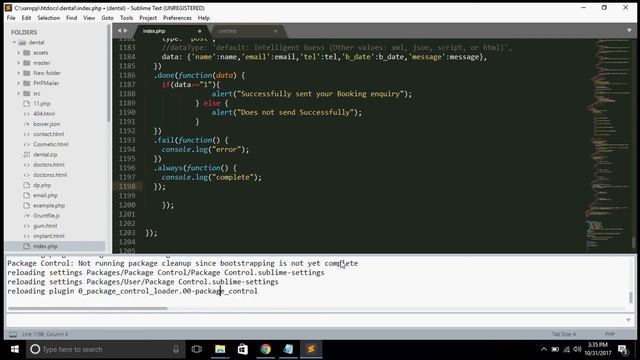Click the unsaved dot on index.php tab
Screen dimensions: 640x360
click(x=200, y=31)
